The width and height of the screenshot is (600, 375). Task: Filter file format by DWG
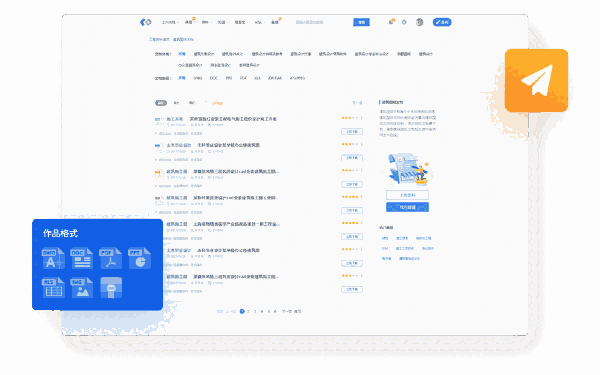tap(197, 78)
